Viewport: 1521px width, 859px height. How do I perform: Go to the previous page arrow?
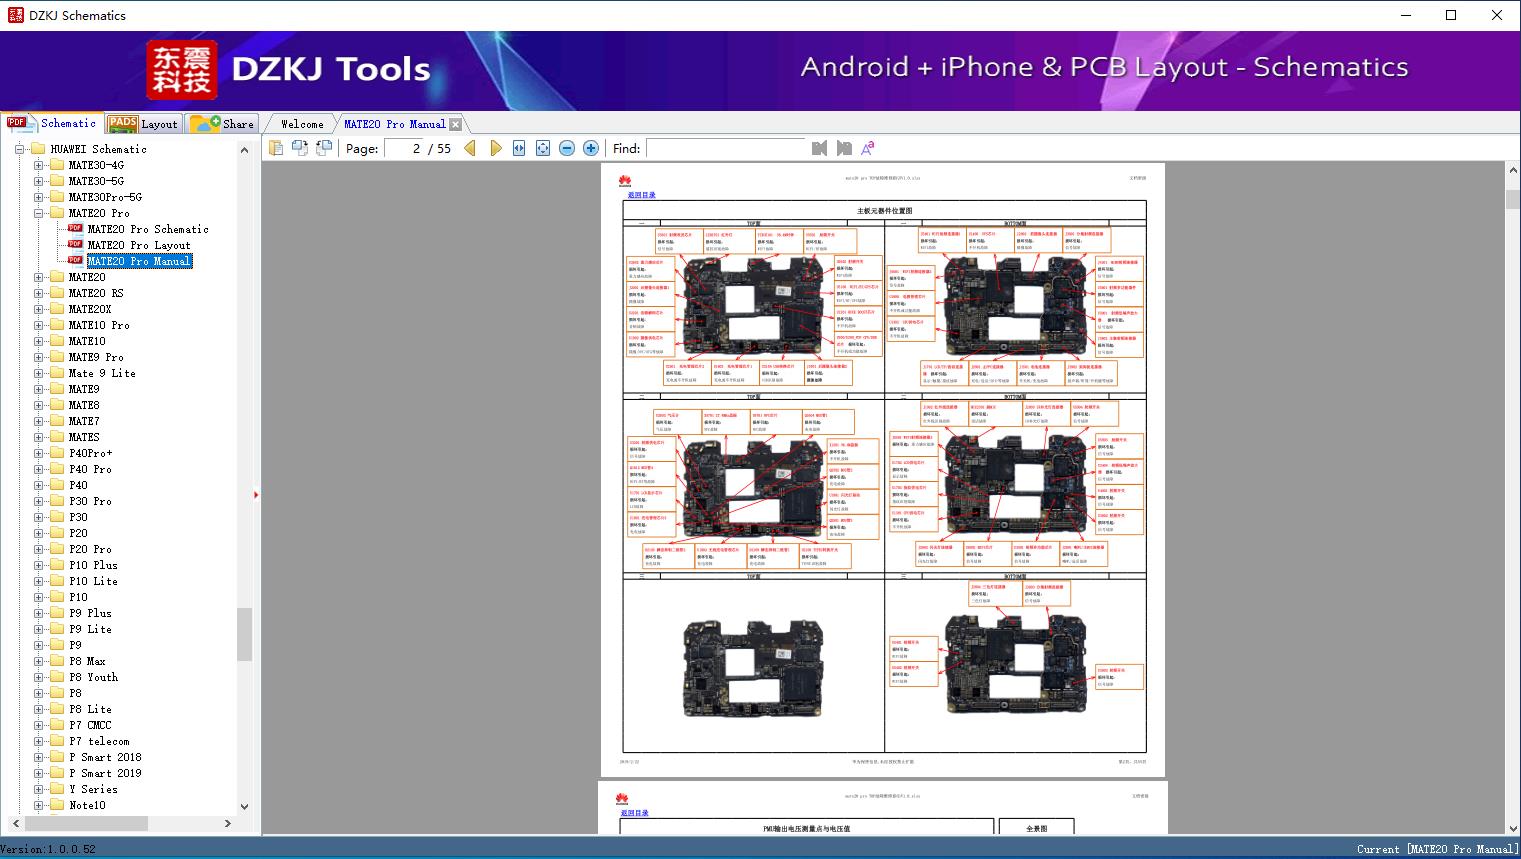click(x=470, y=148)
